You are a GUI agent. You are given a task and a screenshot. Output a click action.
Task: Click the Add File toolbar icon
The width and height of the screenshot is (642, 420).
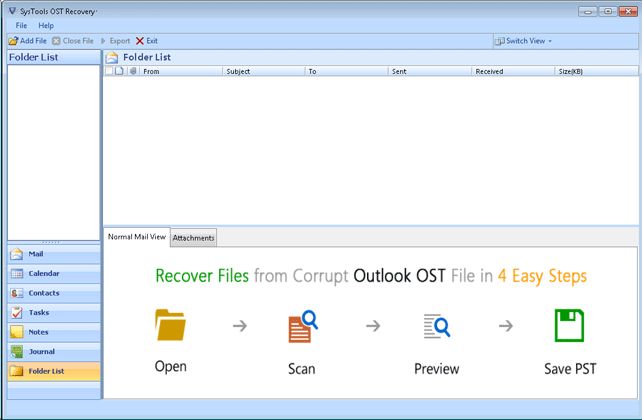pos(13,41)
